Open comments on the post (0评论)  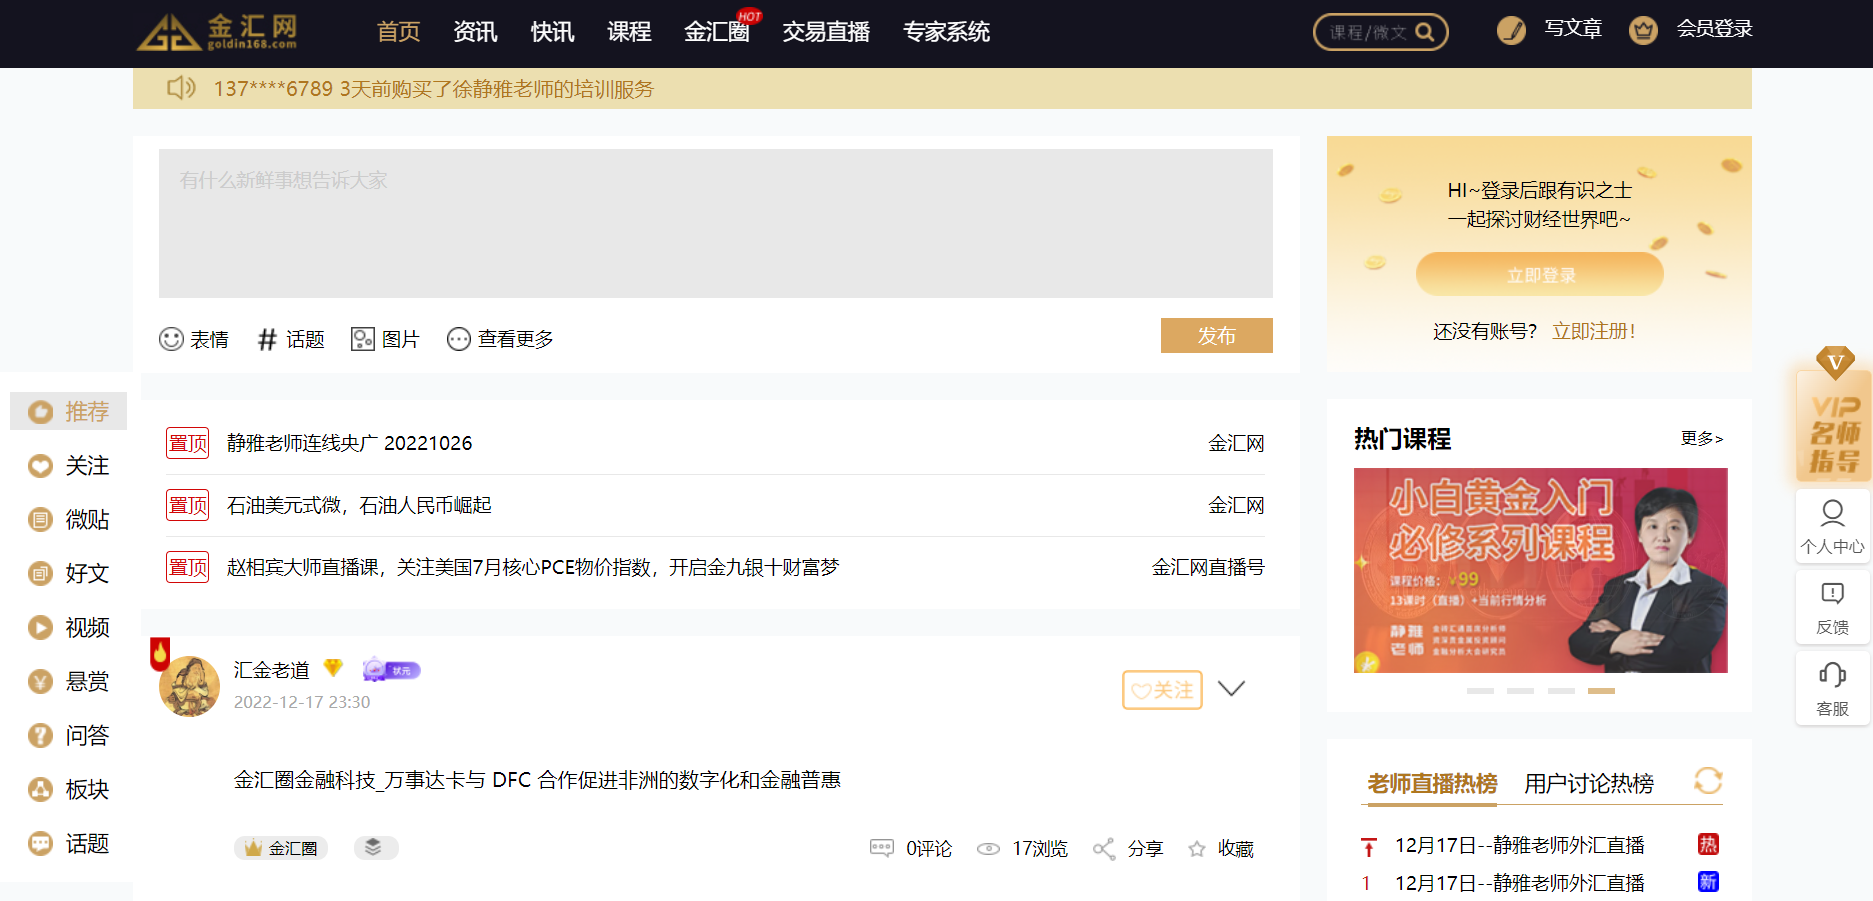911,848
